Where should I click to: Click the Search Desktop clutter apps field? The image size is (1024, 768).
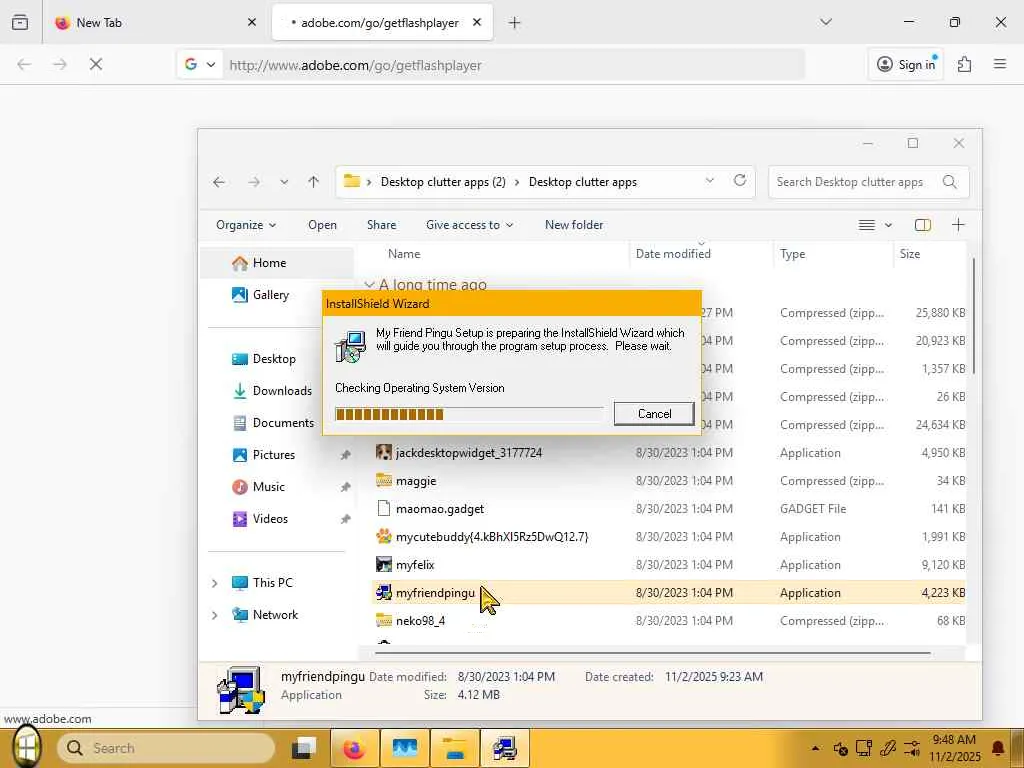869,182
